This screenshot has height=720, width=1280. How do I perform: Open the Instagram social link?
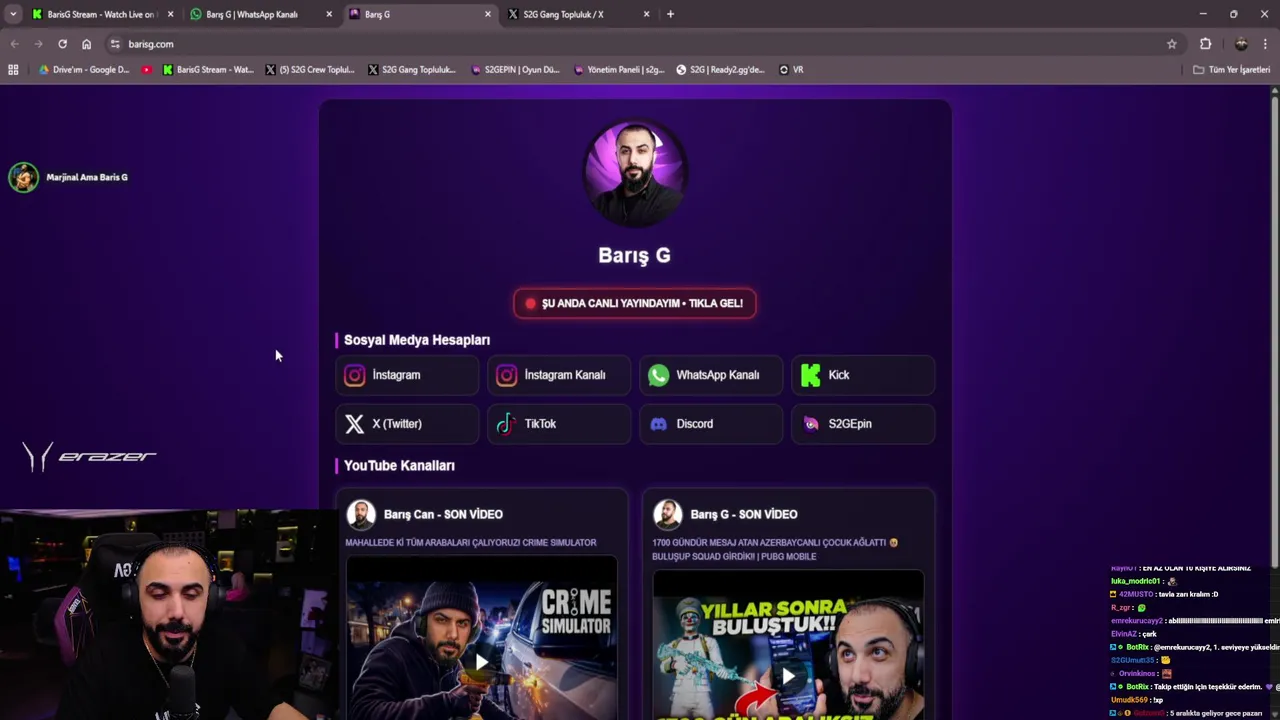(407, 375)
